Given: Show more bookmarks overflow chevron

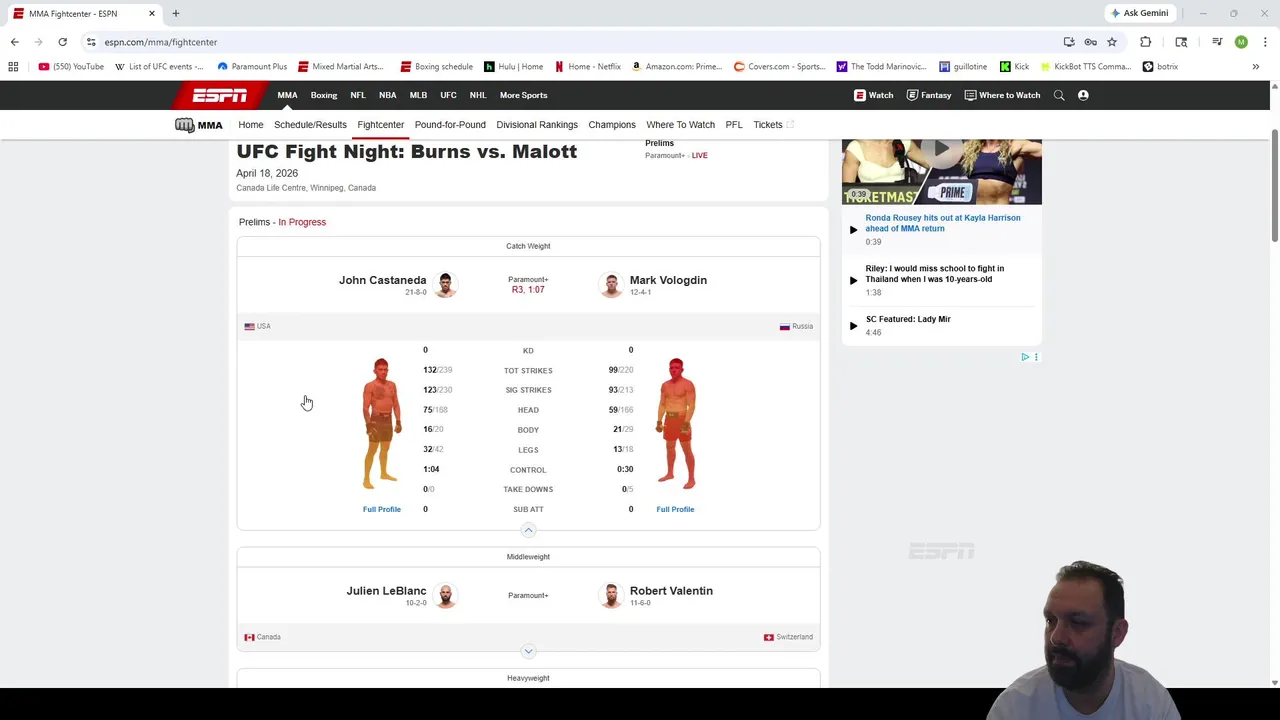Looking at the screenshot, I should 1255,67.
